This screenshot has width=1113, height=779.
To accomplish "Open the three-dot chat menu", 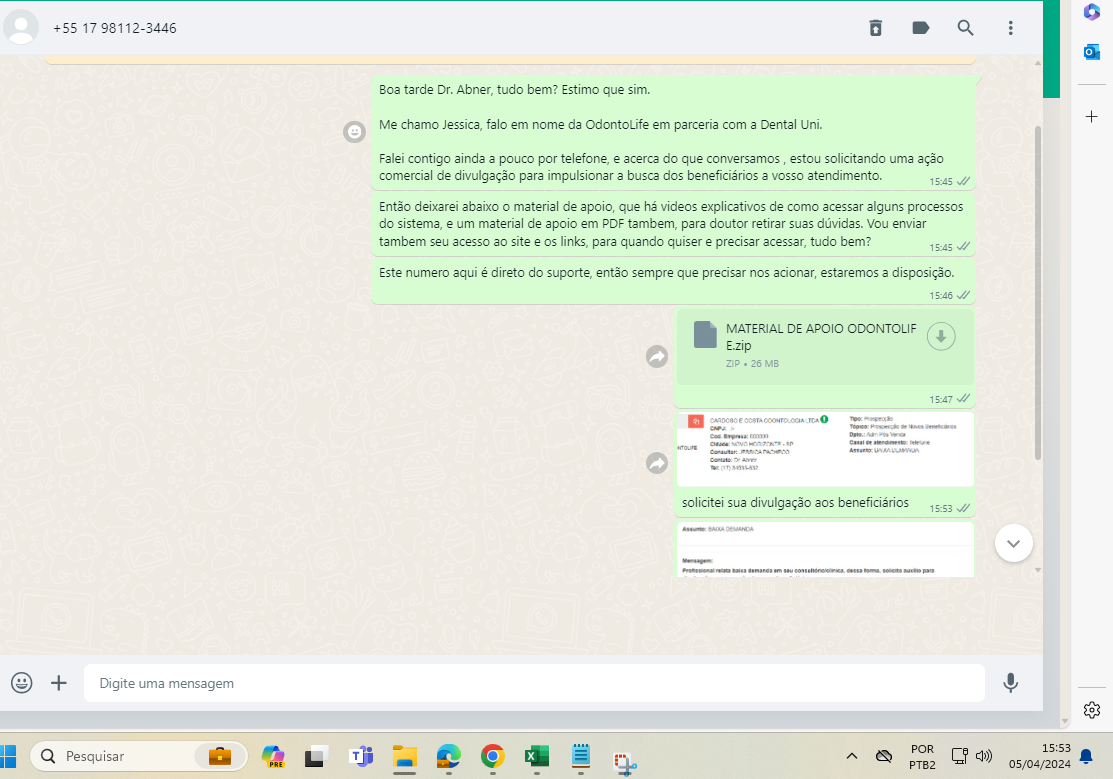I will click(x=1011, y=28).
